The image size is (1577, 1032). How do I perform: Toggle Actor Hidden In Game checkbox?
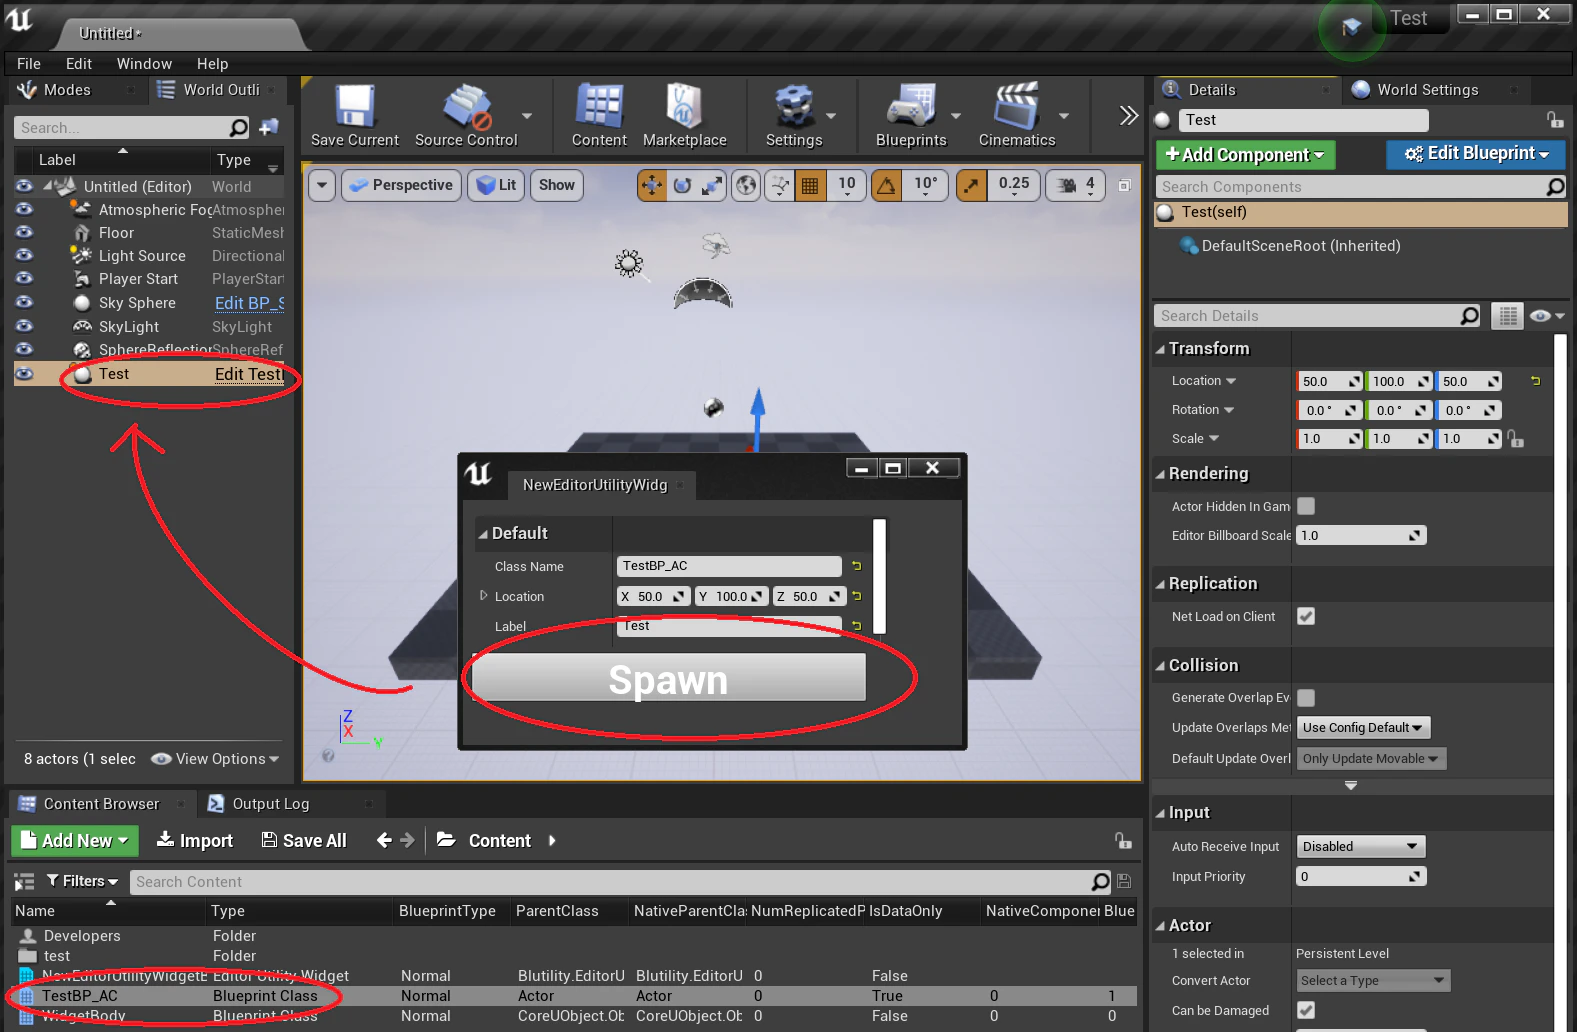1306,506
